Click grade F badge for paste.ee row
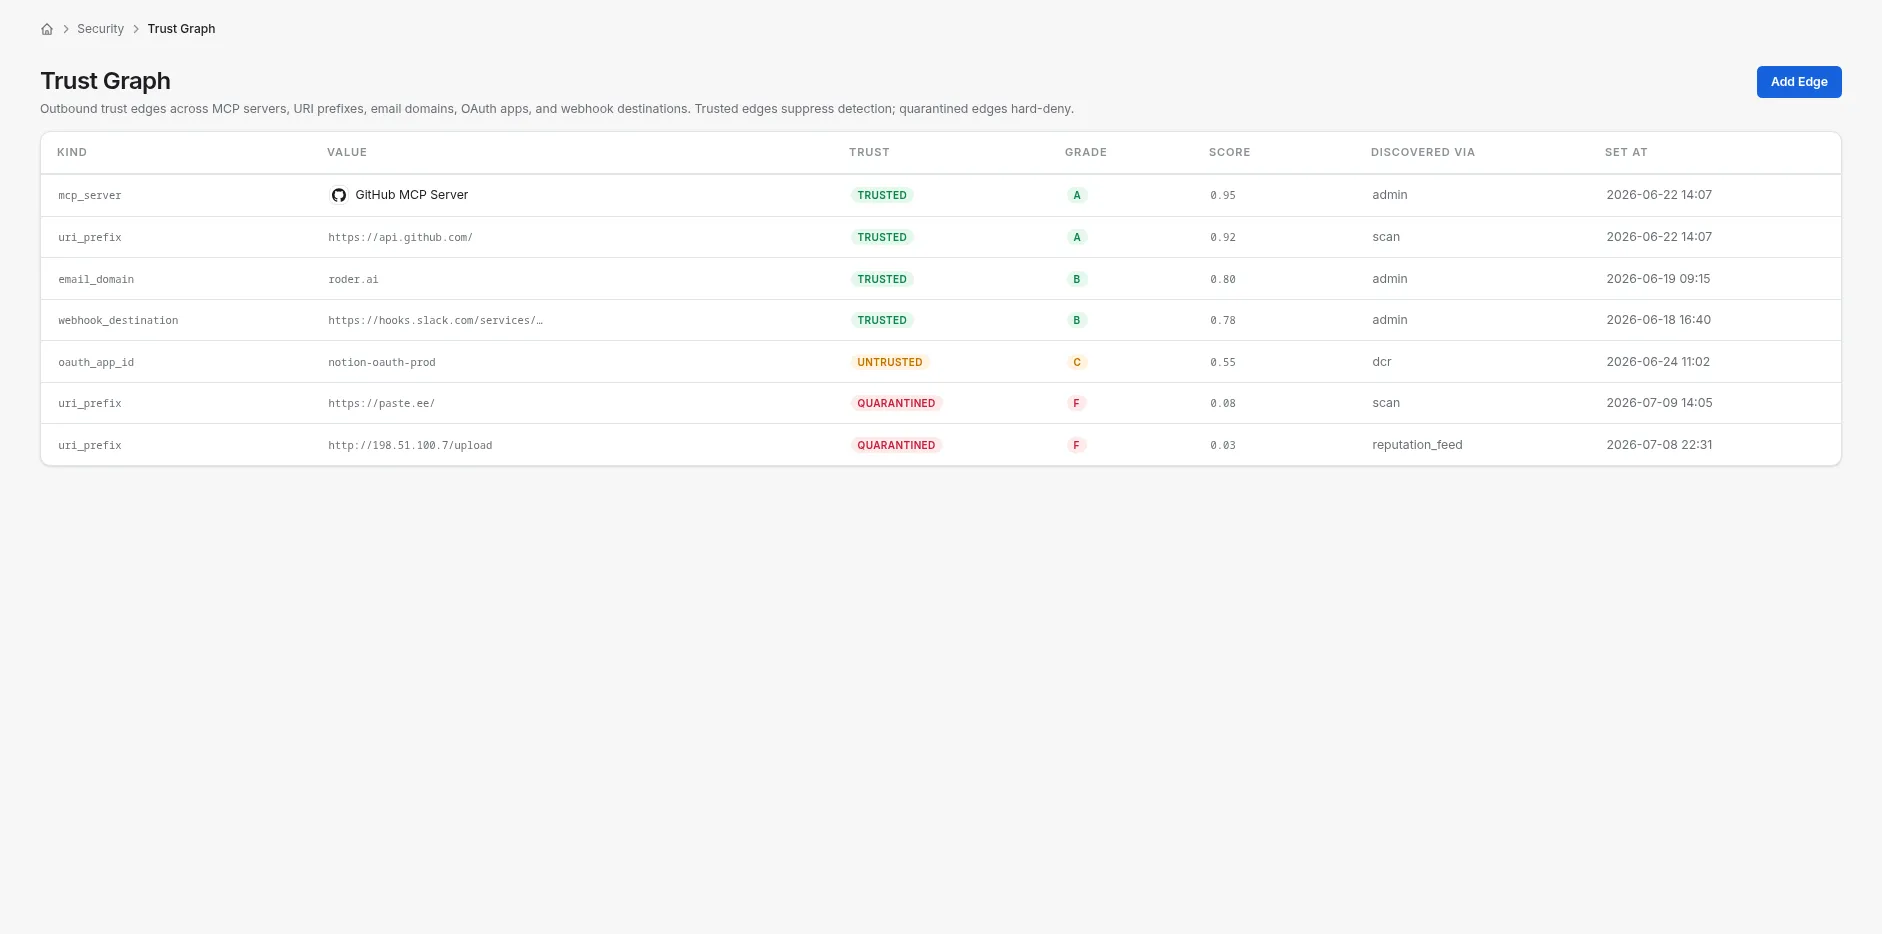 tap(1077, 403)
